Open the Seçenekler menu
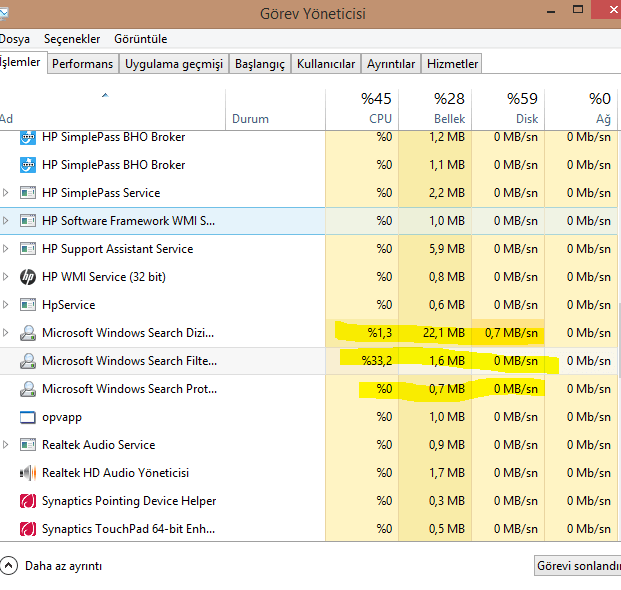This screenshot has width=621, height=590. [72, 39]
